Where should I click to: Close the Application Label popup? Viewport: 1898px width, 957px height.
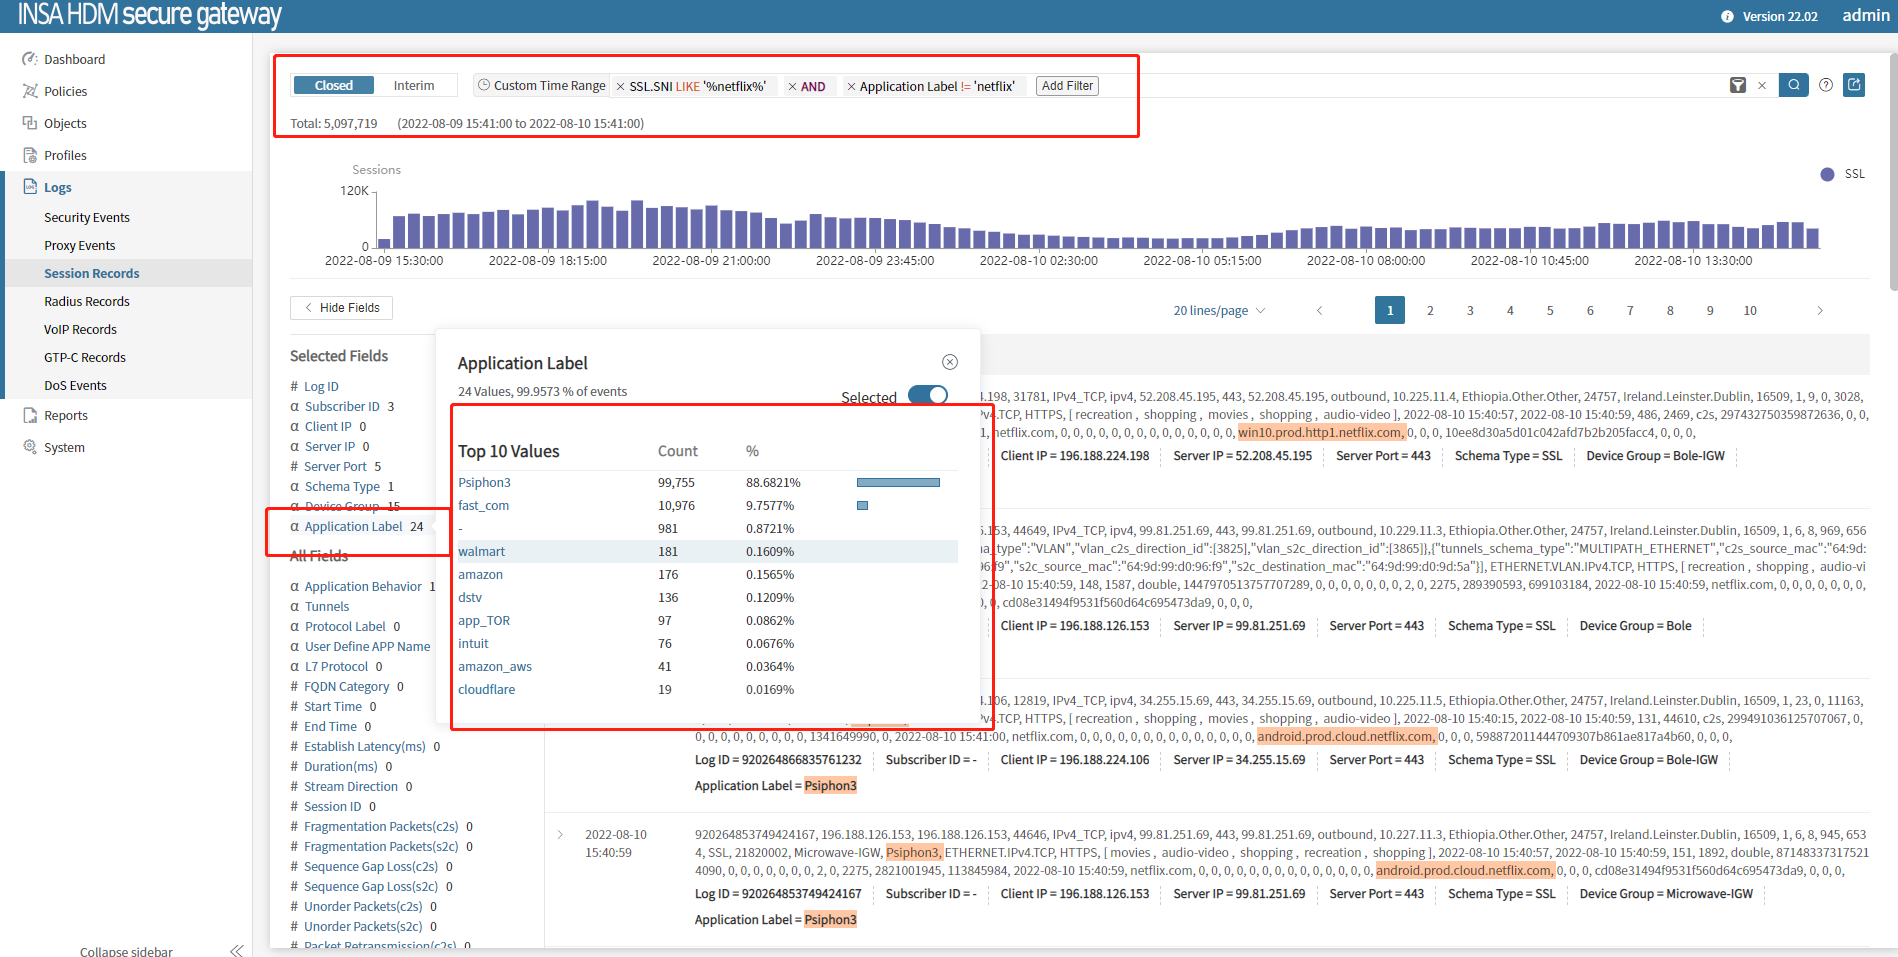coord(950,362)
